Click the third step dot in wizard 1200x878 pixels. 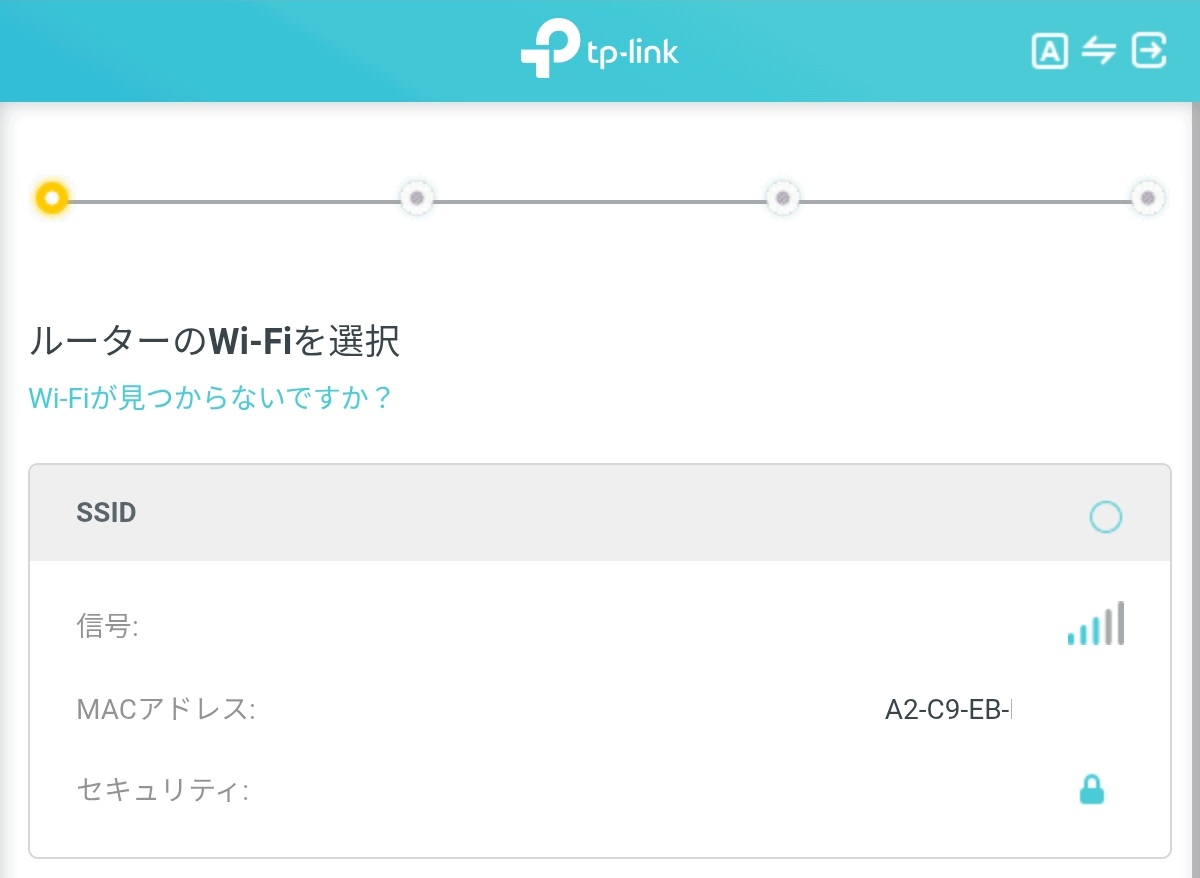782,198
